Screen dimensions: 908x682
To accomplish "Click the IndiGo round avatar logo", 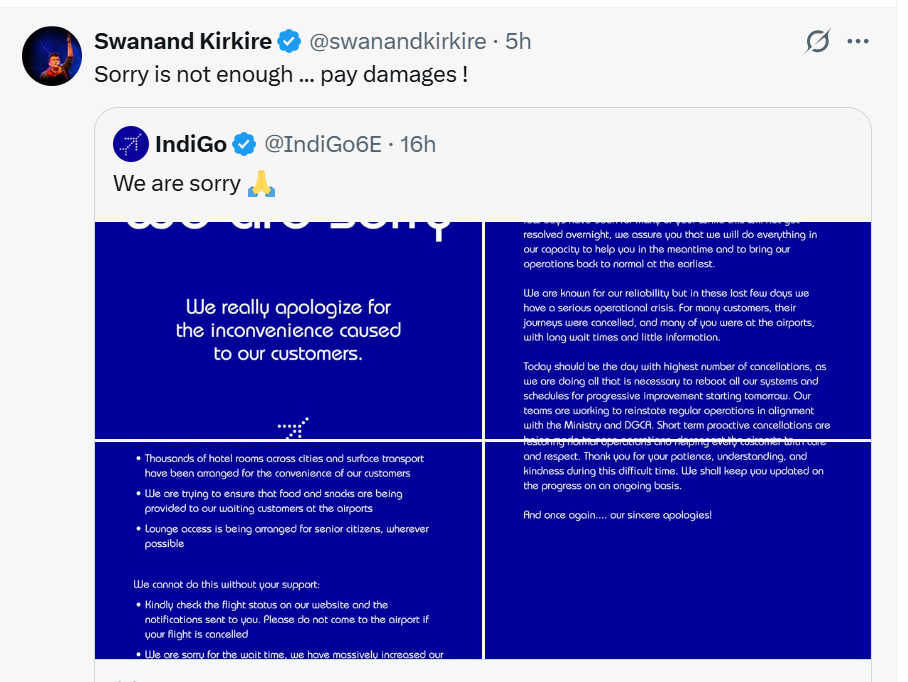I will coord(131,144).
